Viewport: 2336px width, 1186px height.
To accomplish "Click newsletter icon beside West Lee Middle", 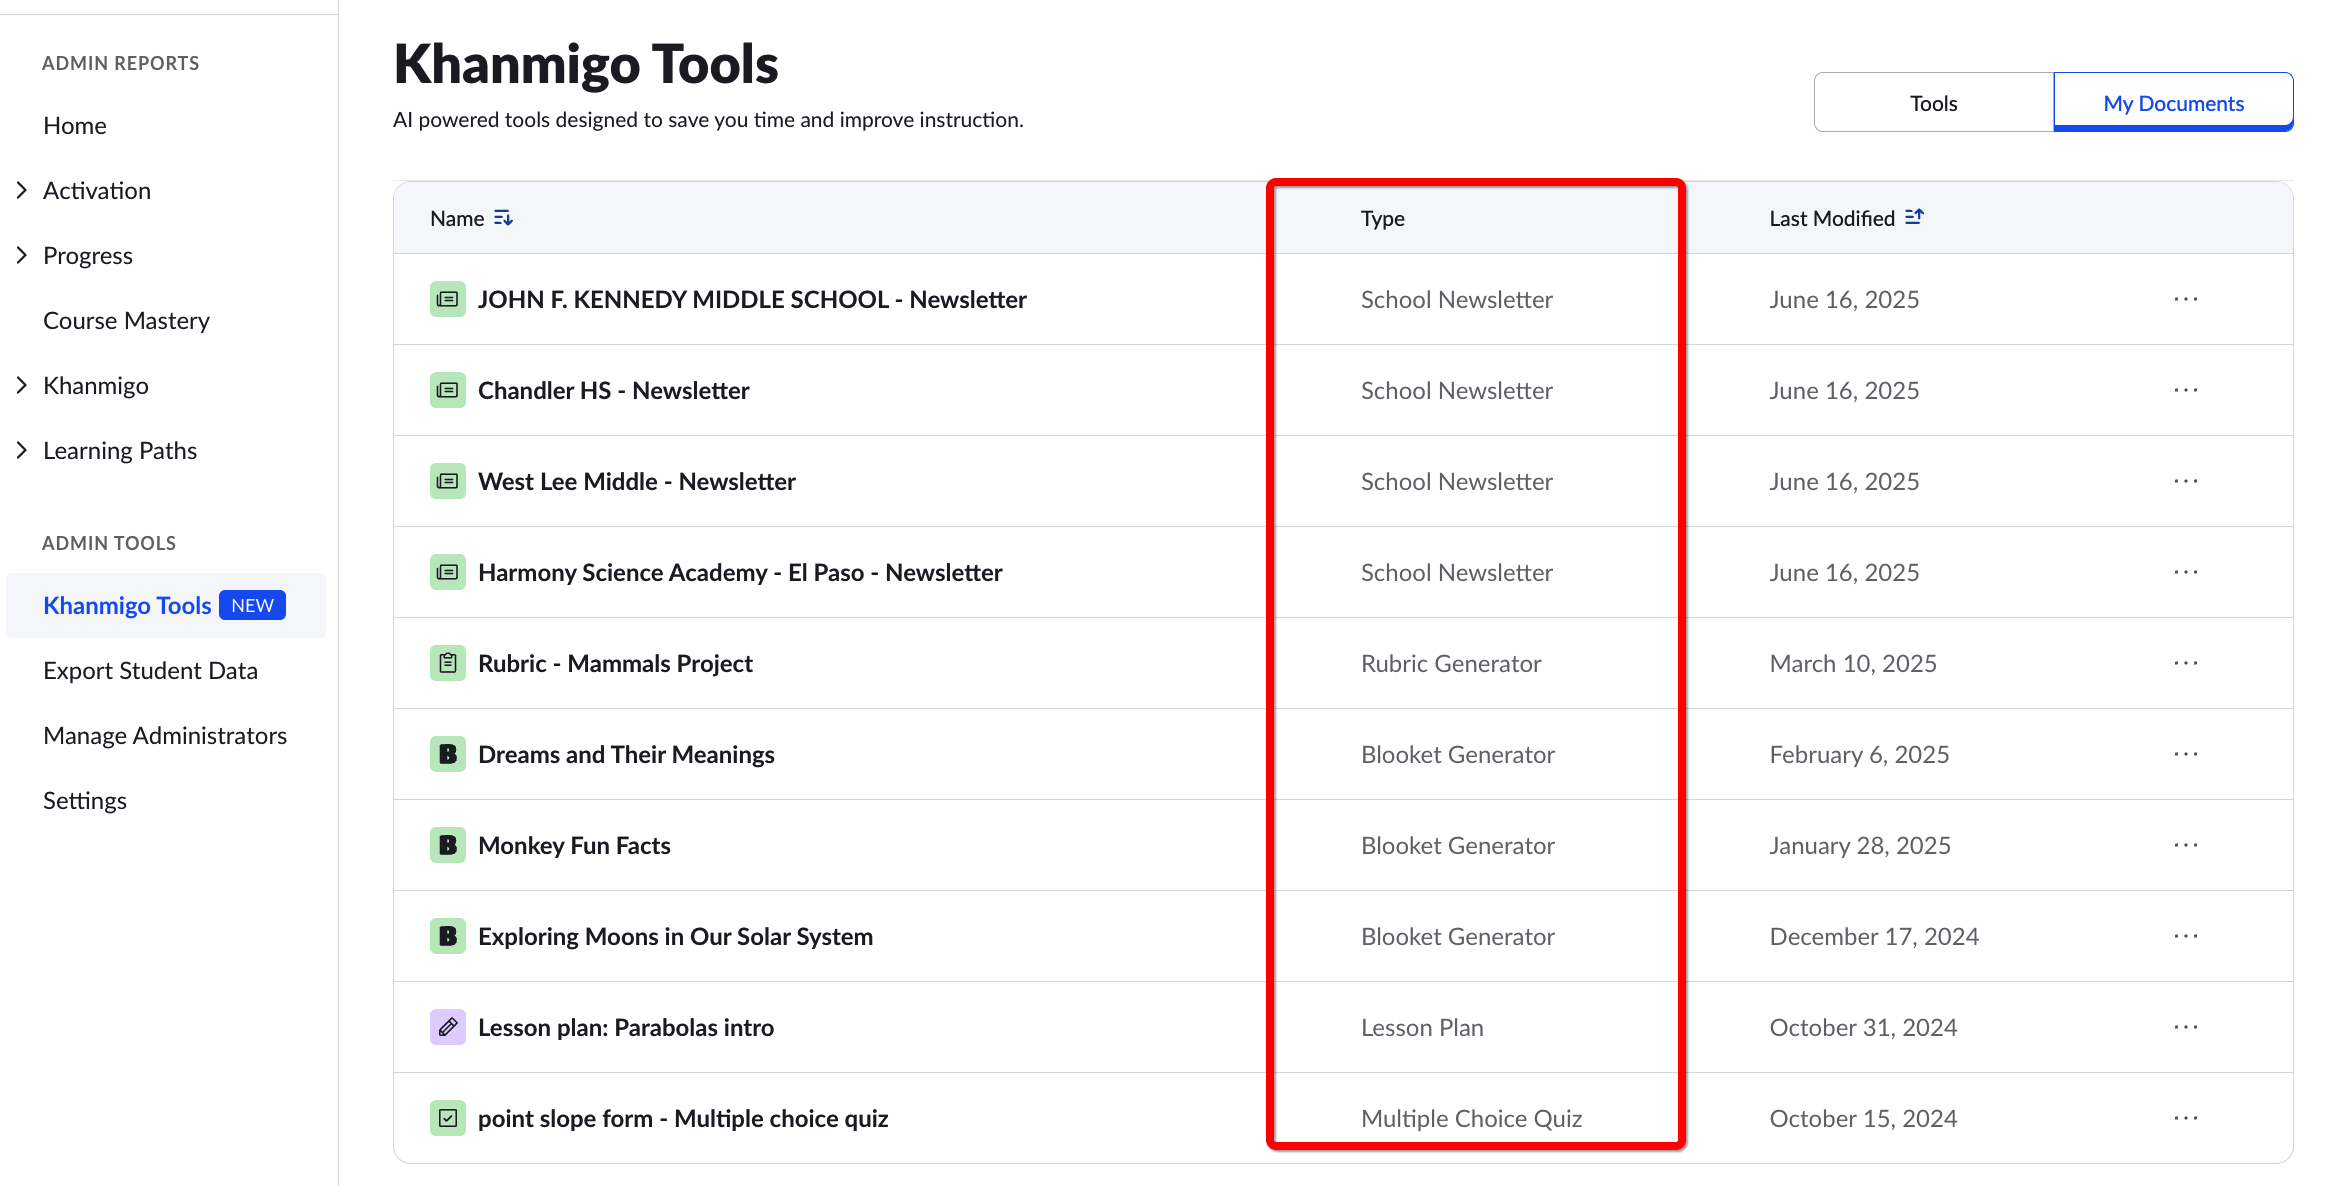I will 447,481.
